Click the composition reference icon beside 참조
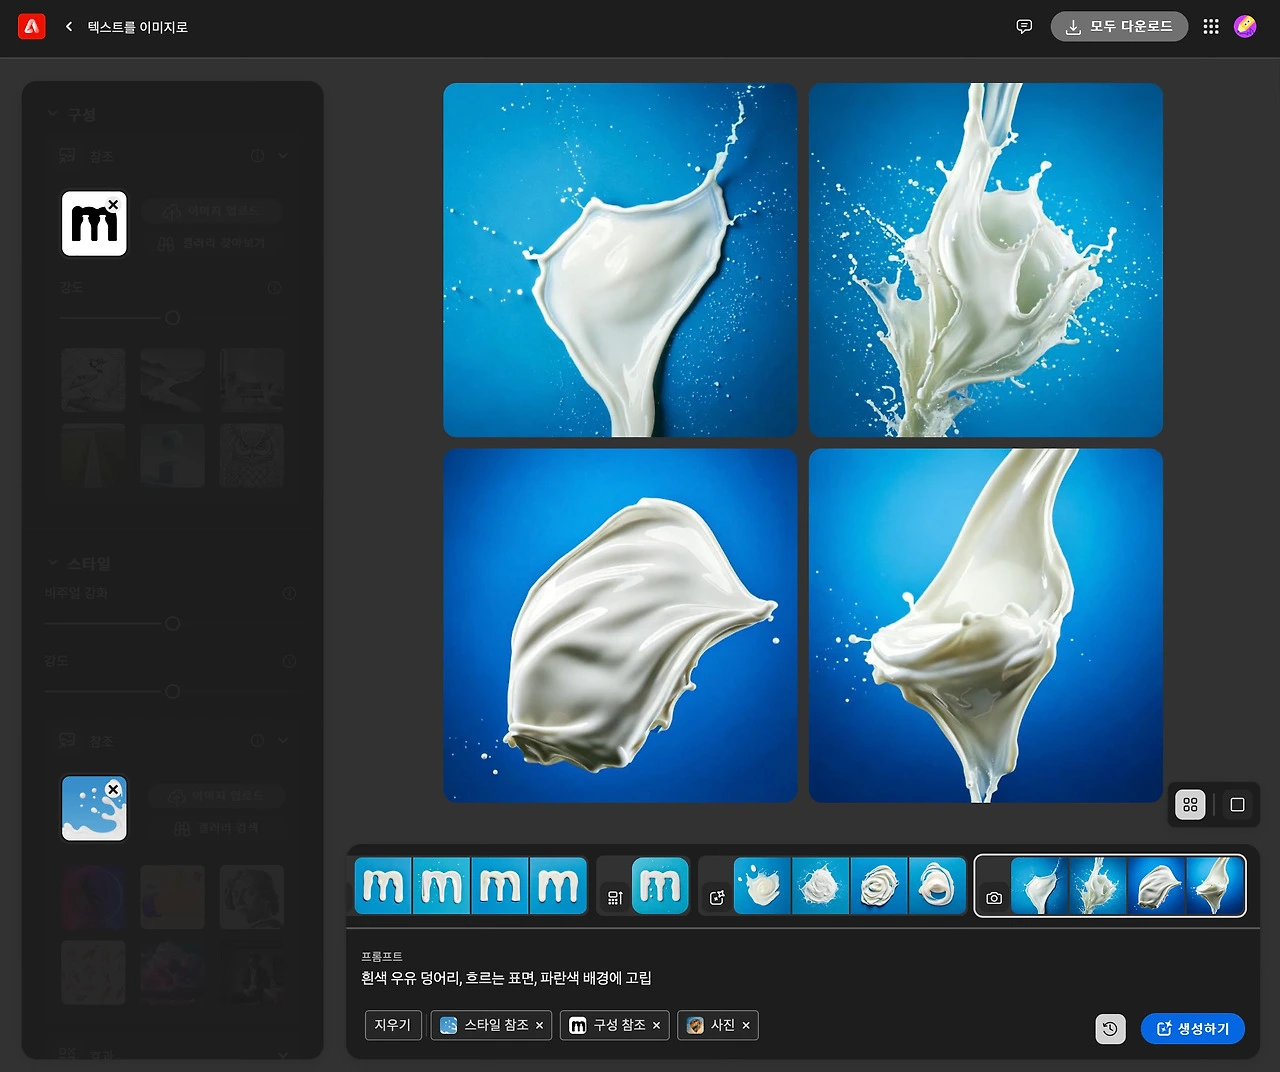The width and height of the screenshot is (1280, 1072). click(67, 156)
